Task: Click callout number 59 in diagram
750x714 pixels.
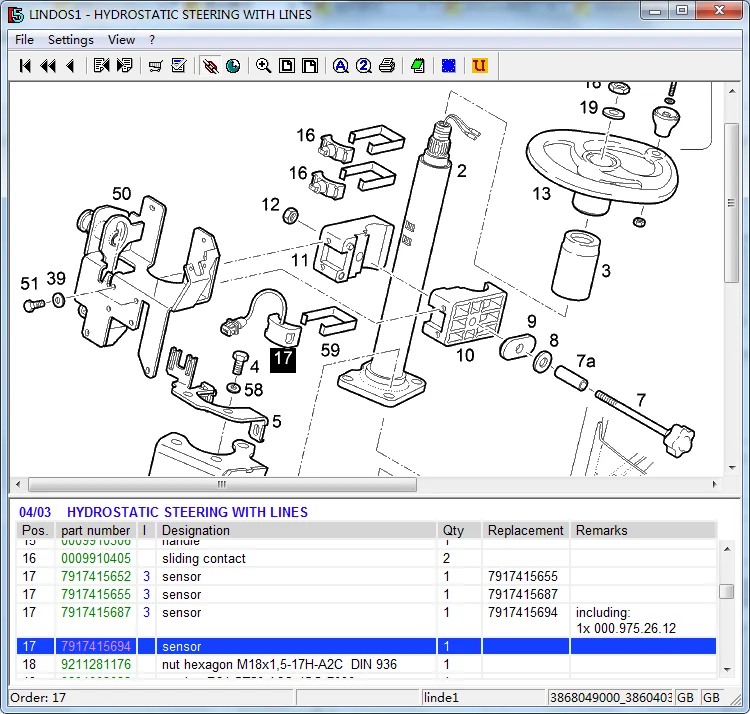Action: (x=330, y=351)
